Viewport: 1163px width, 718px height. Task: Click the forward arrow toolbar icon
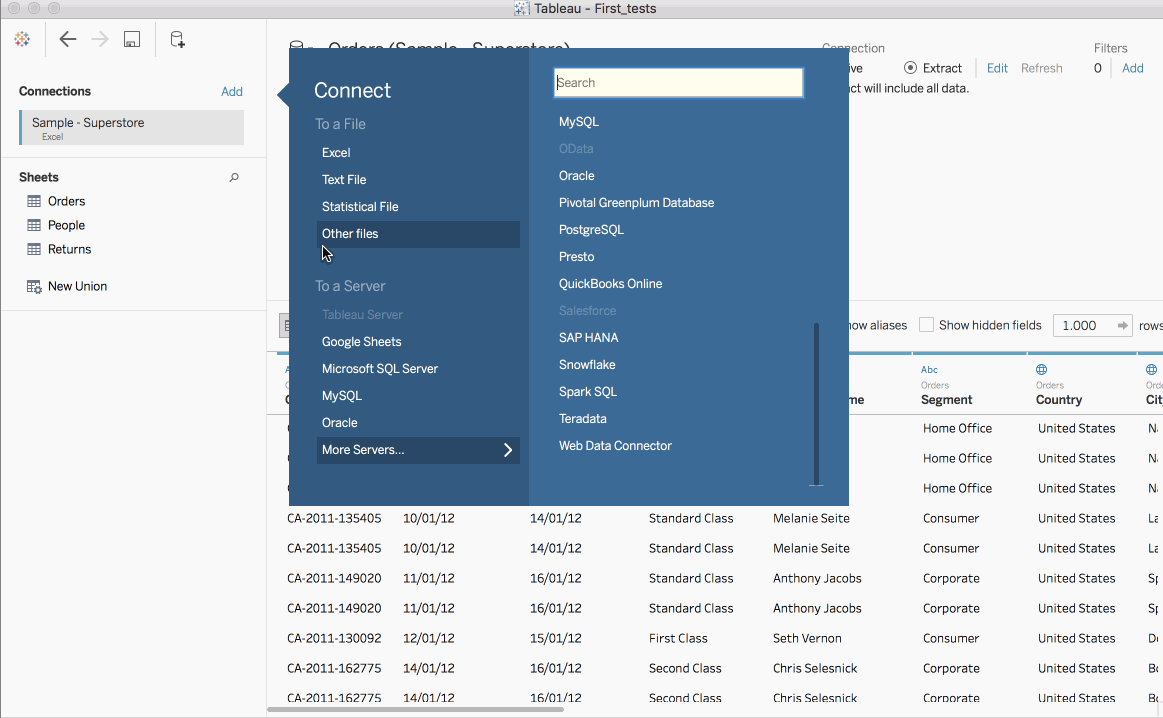coord(99,39)
